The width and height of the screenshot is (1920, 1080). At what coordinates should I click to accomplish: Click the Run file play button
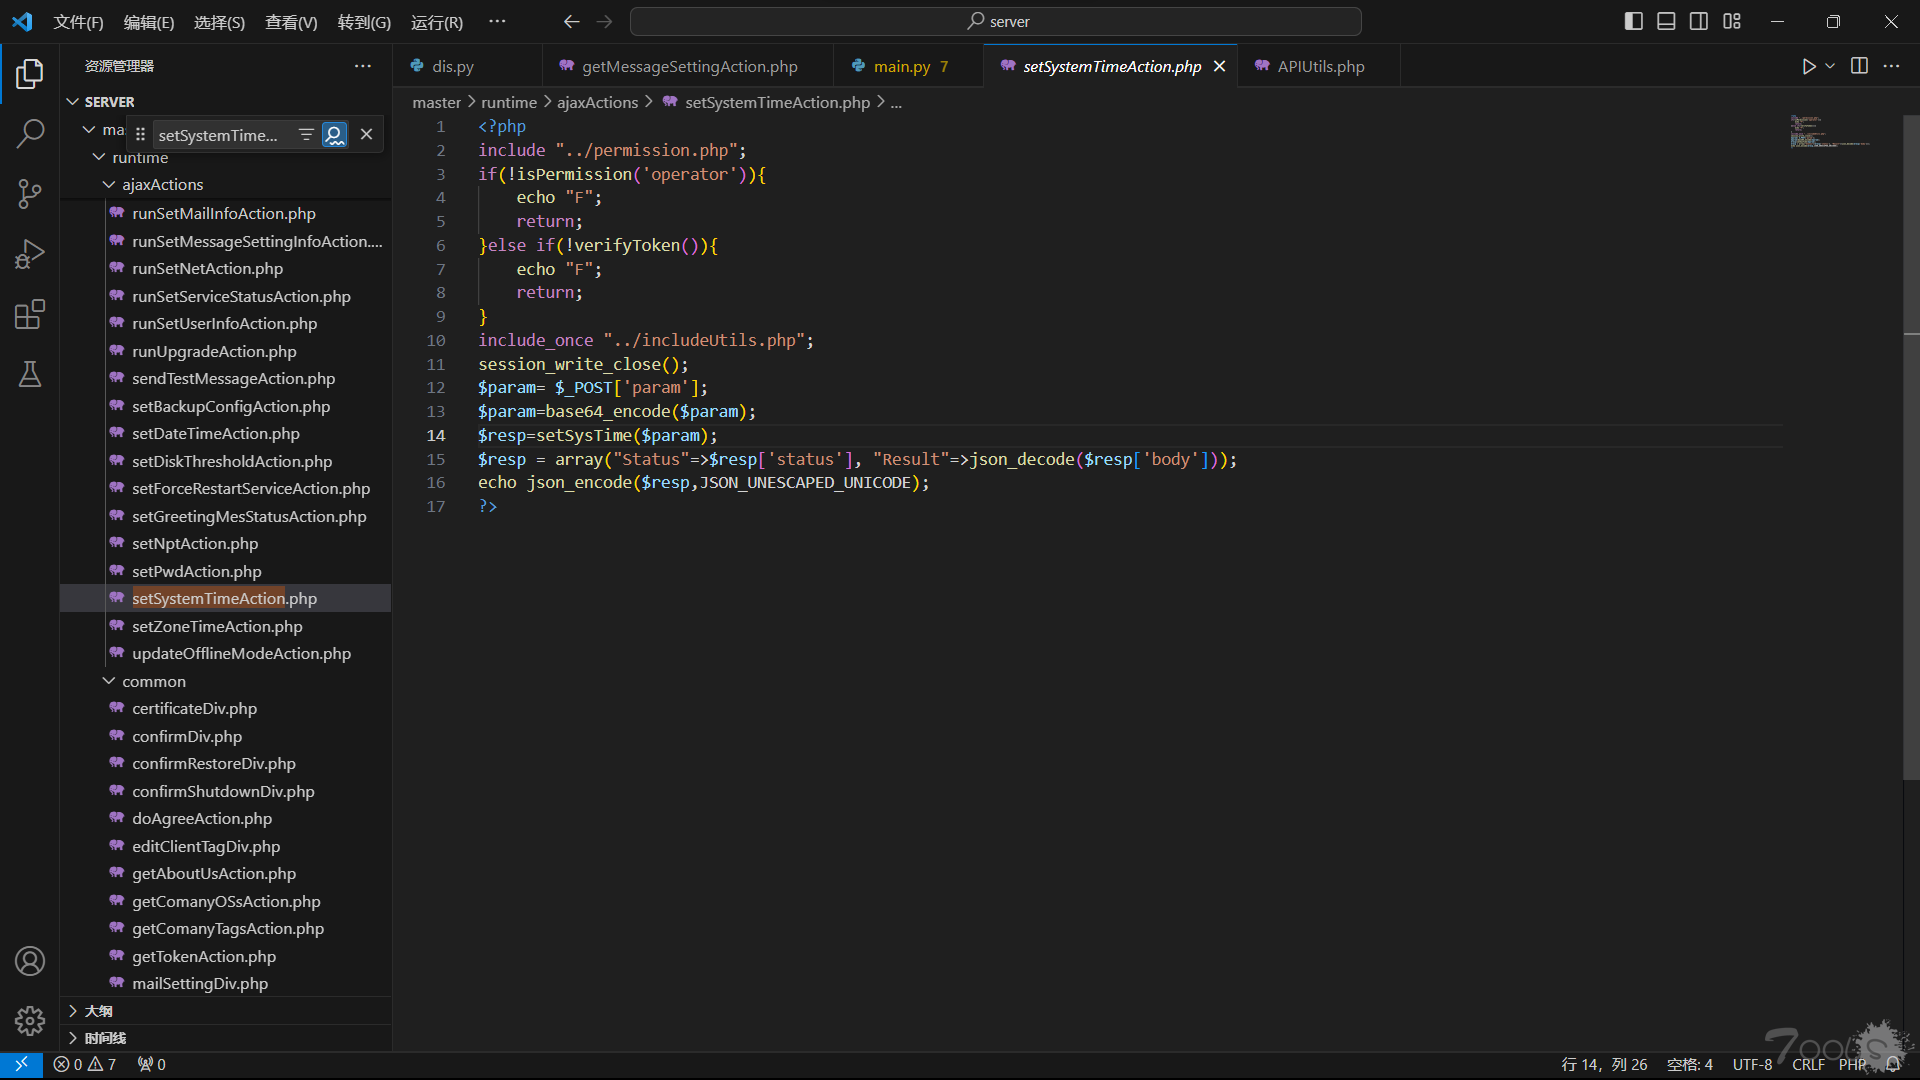[1808, 66]
